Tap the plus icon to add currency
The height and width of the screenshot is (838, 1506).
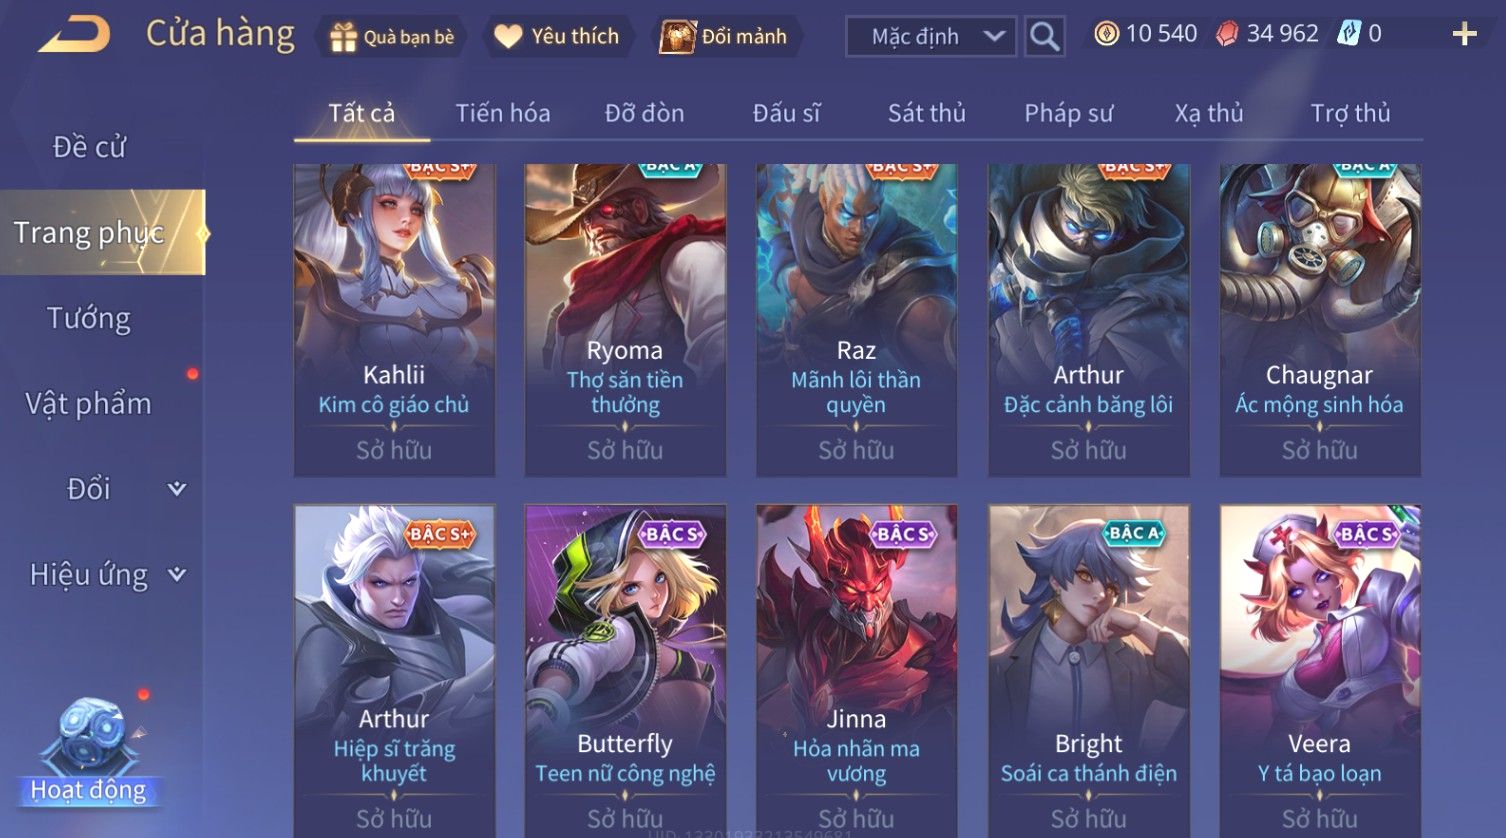tap(1464, 34)
